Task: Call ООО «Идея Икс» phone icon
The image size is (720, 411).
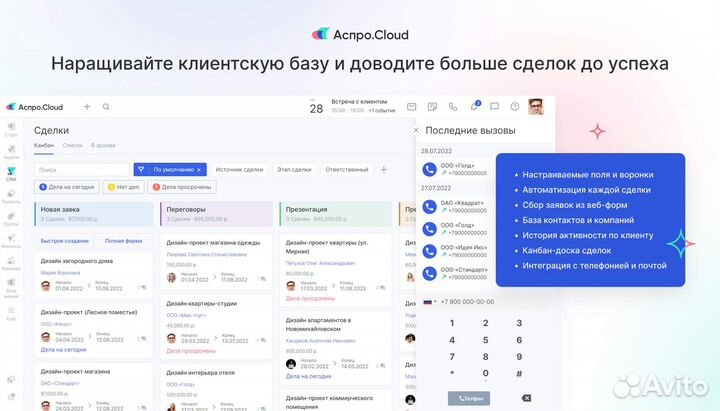Action: [429, 251]
